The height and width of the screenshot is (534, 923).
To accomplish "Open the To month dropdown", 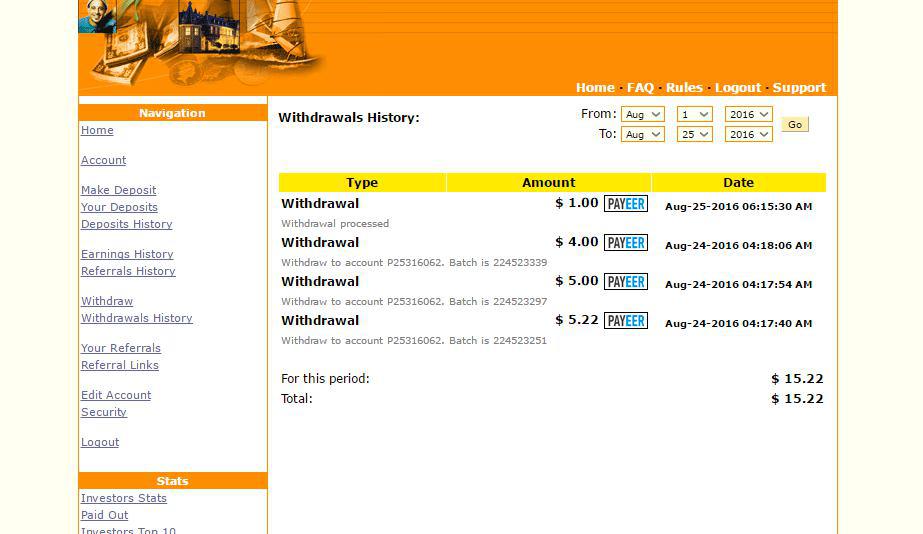I will tap(642, 135).
